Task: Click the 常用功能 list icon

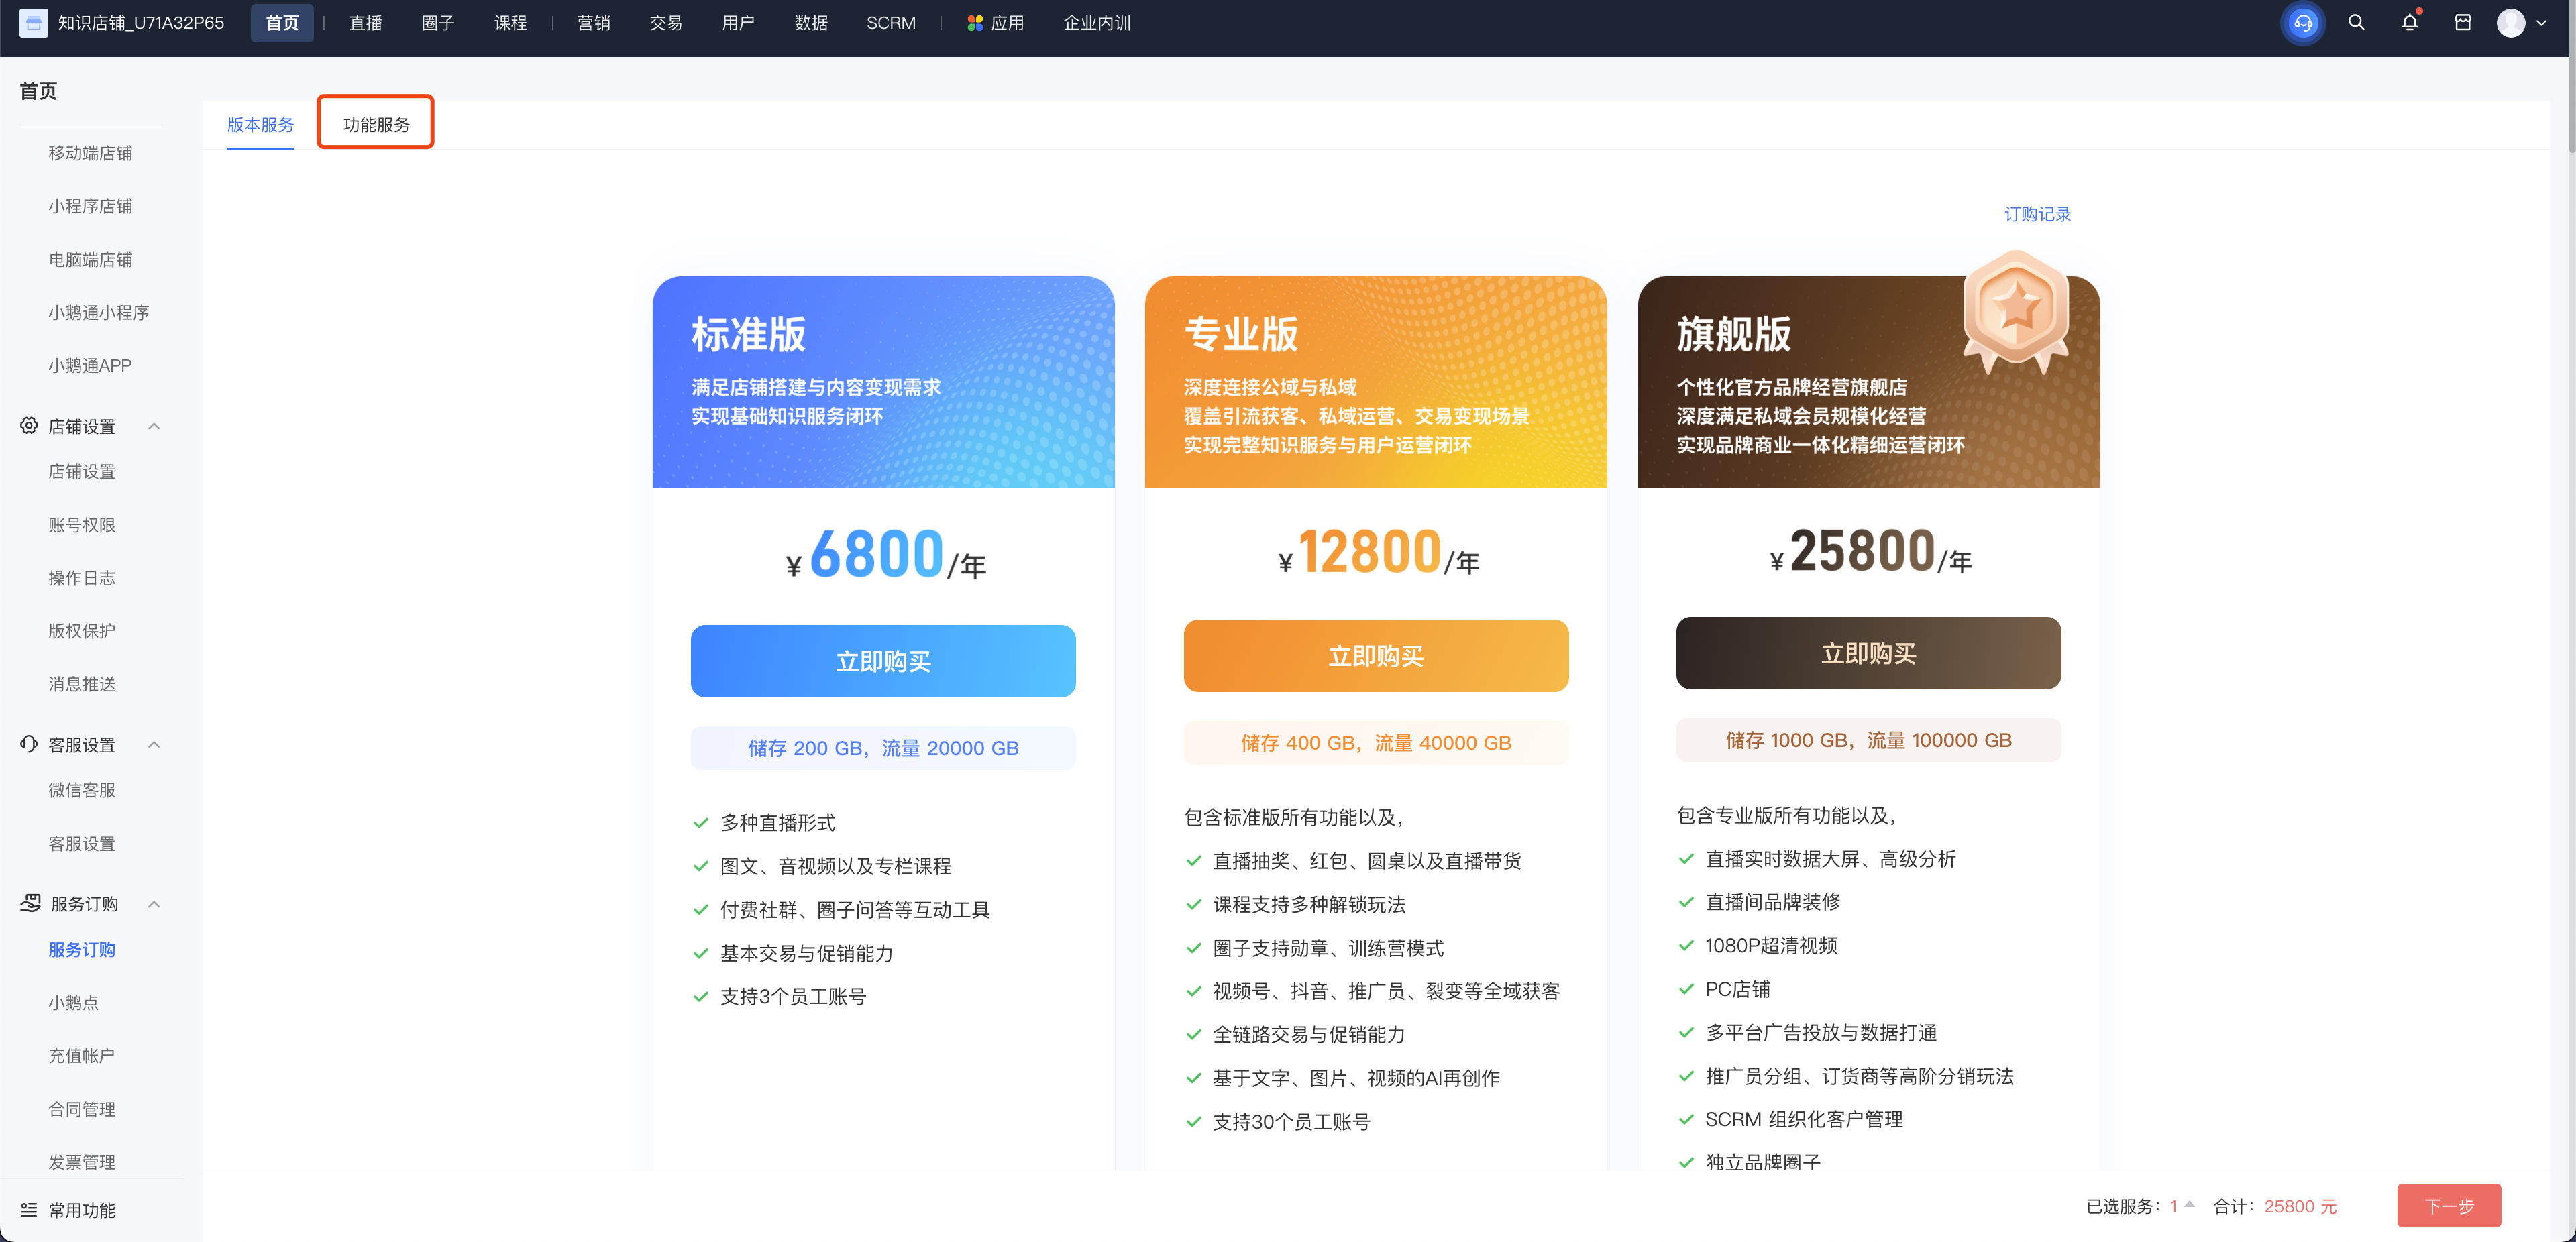Action: pyautogui.click(x=28, y=1210)
